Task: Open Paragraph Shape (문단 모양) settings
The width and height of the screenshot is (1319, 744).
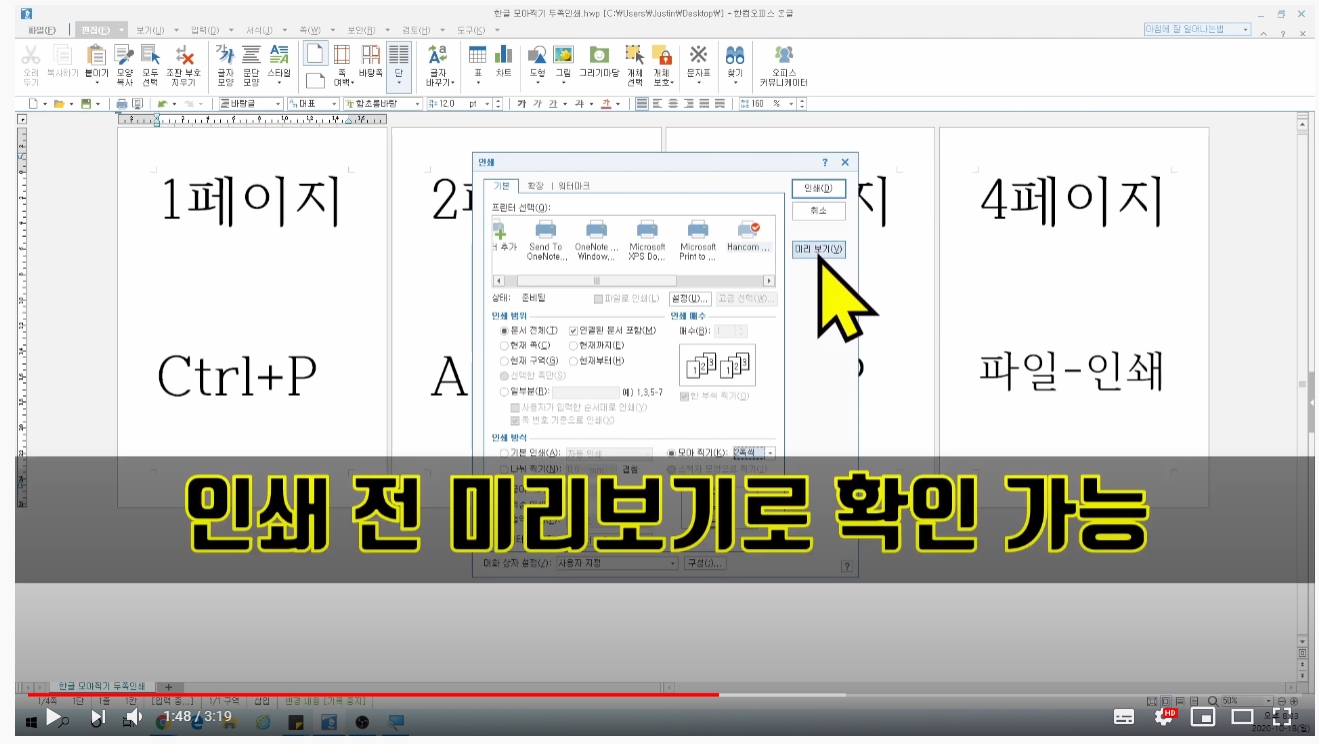Action: coord(251,65)
